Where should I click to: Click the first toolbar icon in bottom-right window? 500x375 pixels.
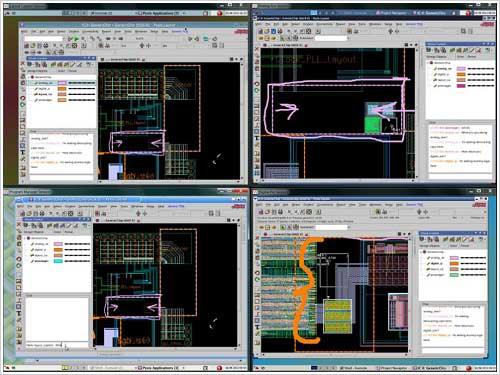click(x=261, y=212)
